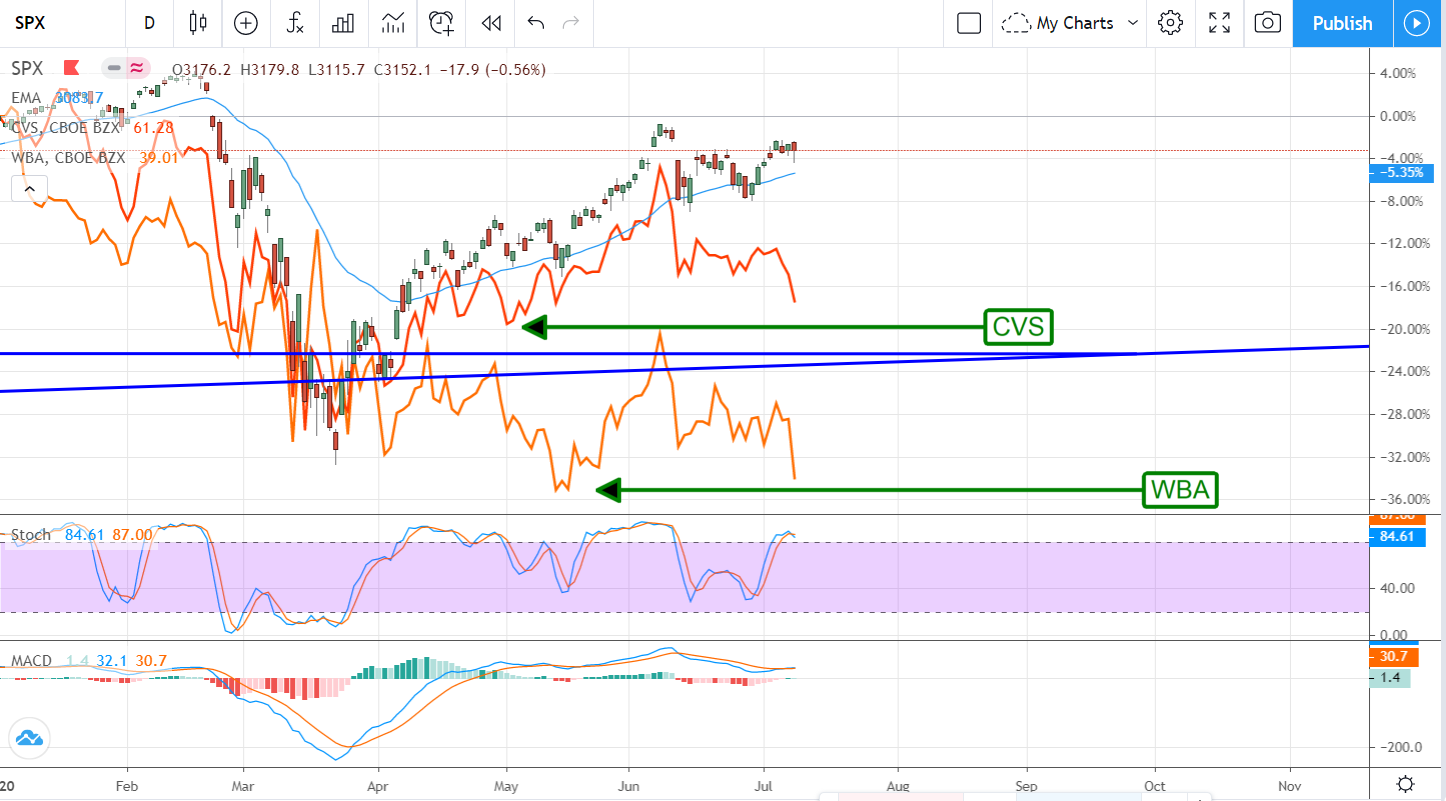Open the D time interval selector
The image size is (1446, 801).
click(149, 23)
